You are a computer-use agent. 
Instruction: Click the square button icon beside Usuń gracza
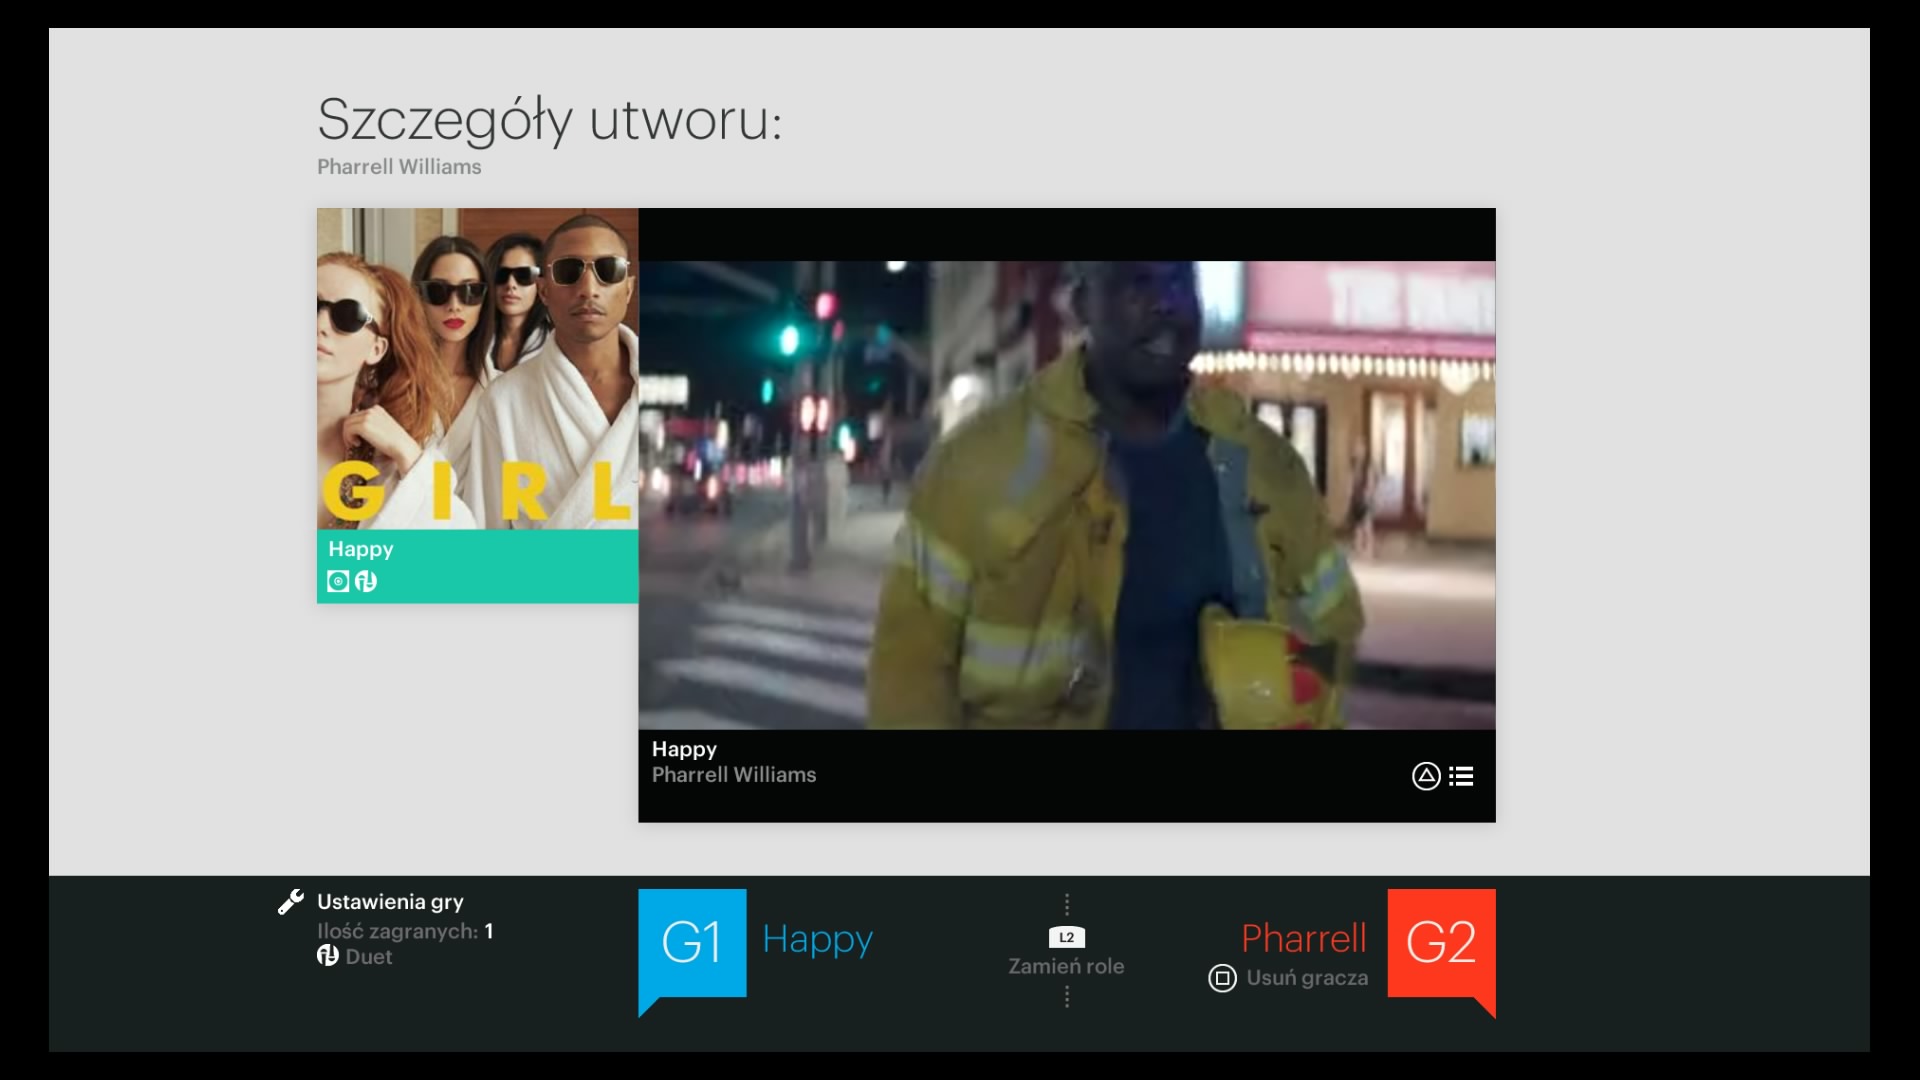(x=1222, y=978)
